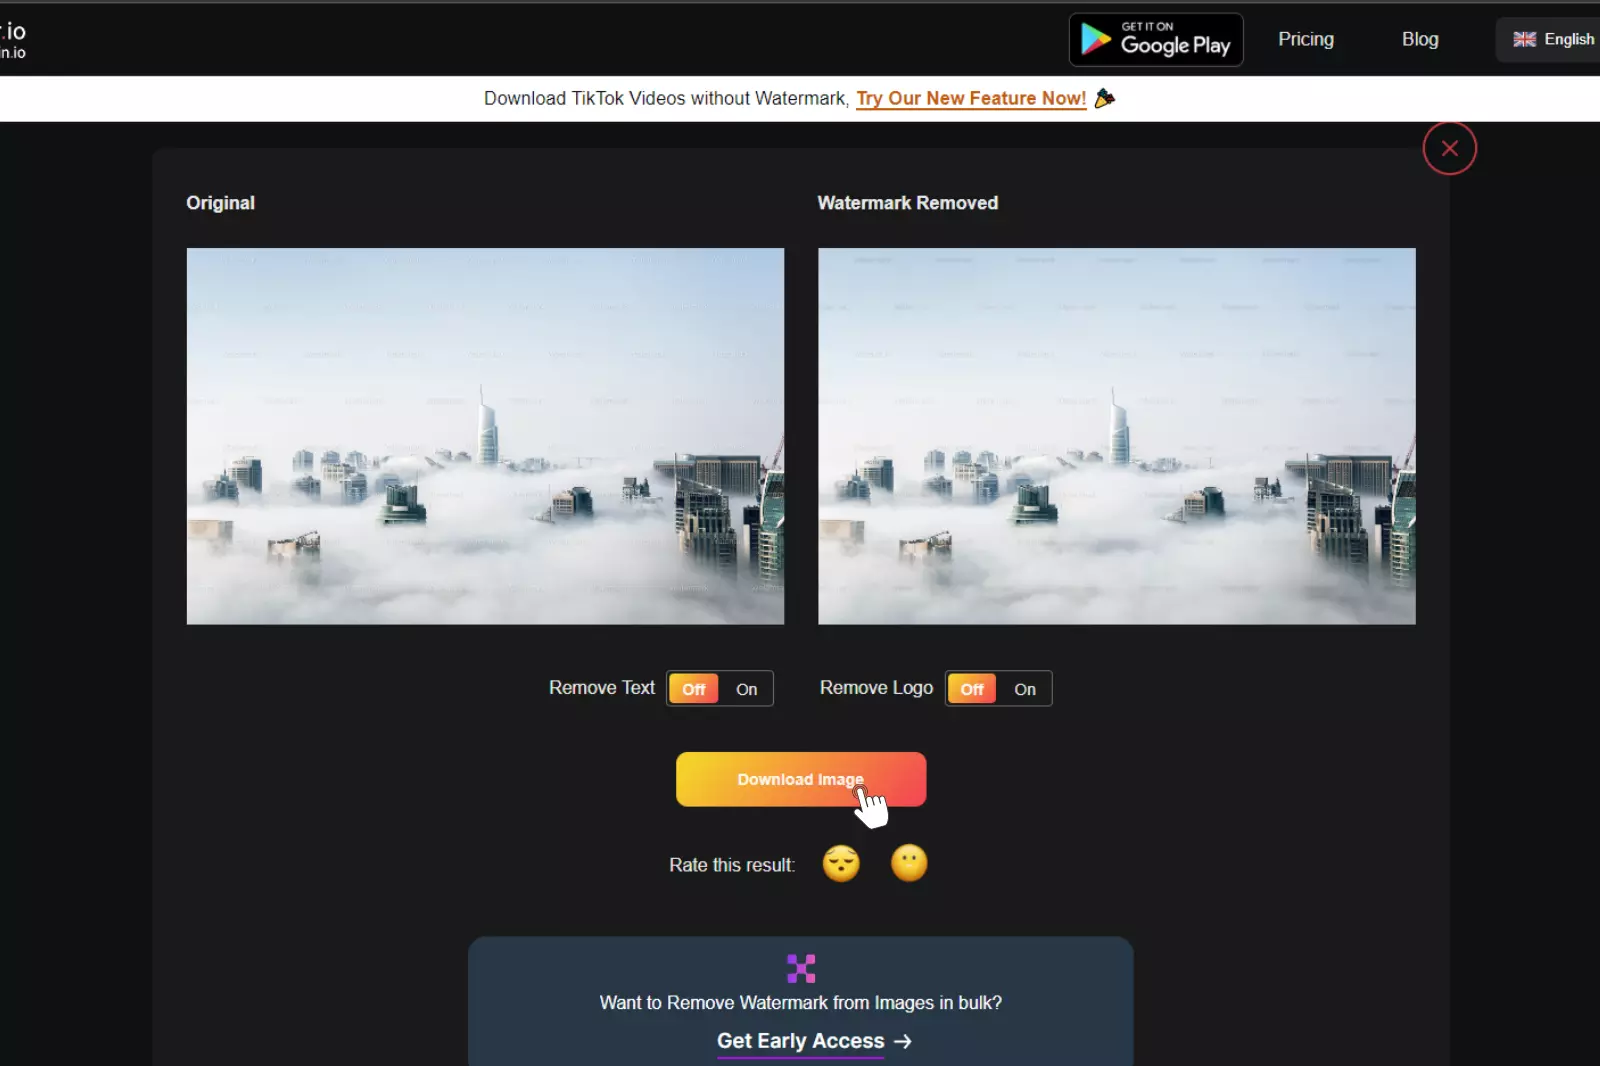
Task: Click the Watermark Removed heading text
Action: coord(907,203)
